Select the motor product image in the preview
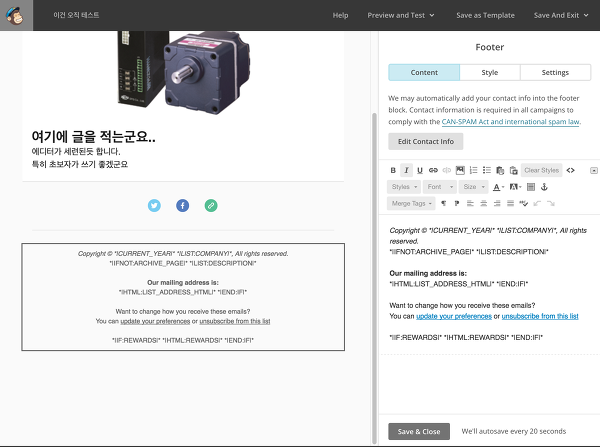The height and width of the screenshot is (447, 600). tap(184, 72)
